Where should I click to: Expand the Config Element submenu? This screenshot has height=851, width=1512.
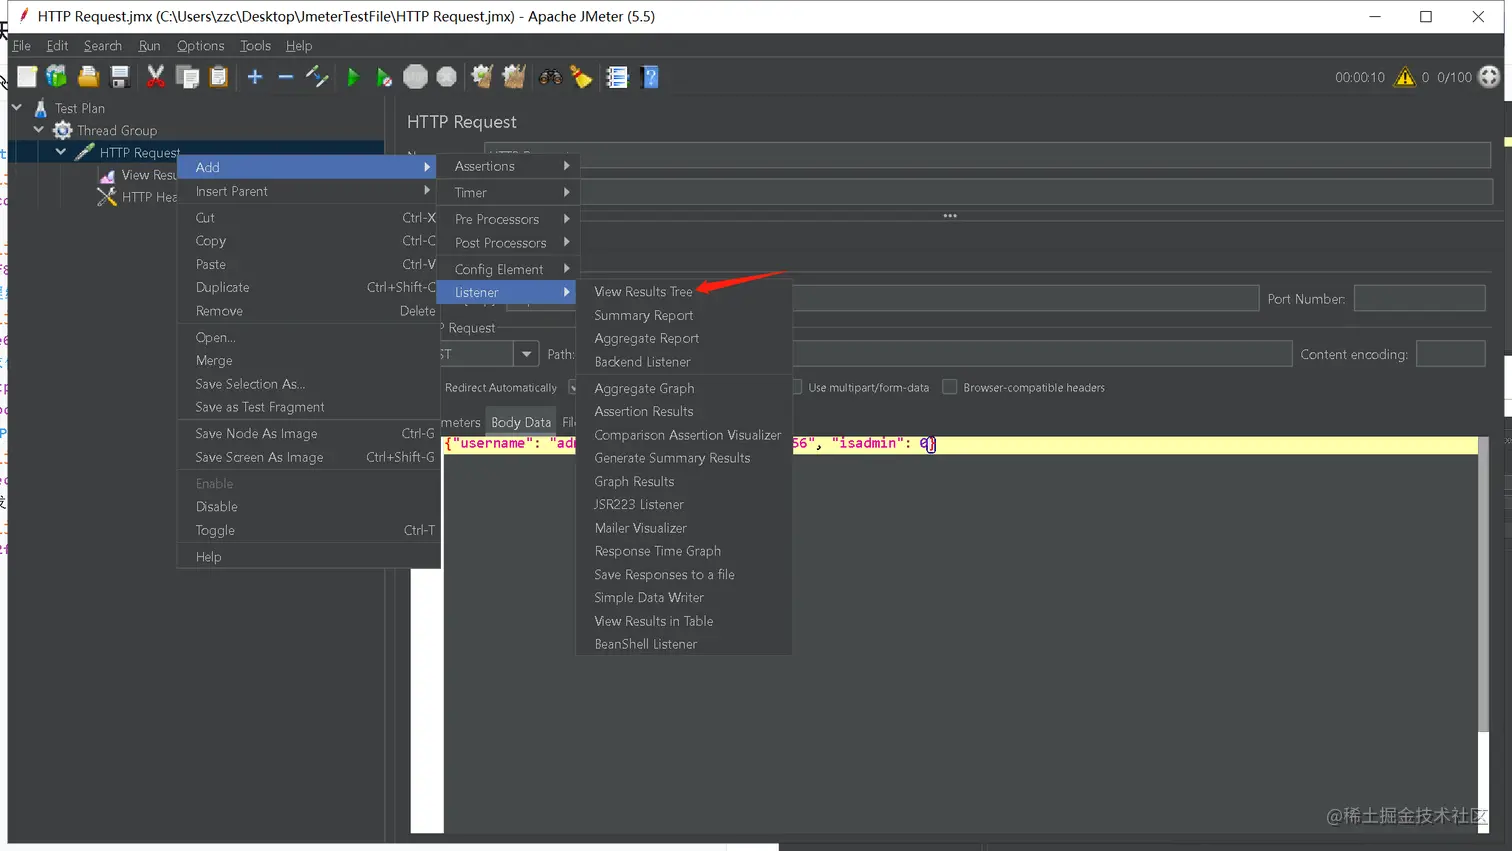(x=507, y=269)
